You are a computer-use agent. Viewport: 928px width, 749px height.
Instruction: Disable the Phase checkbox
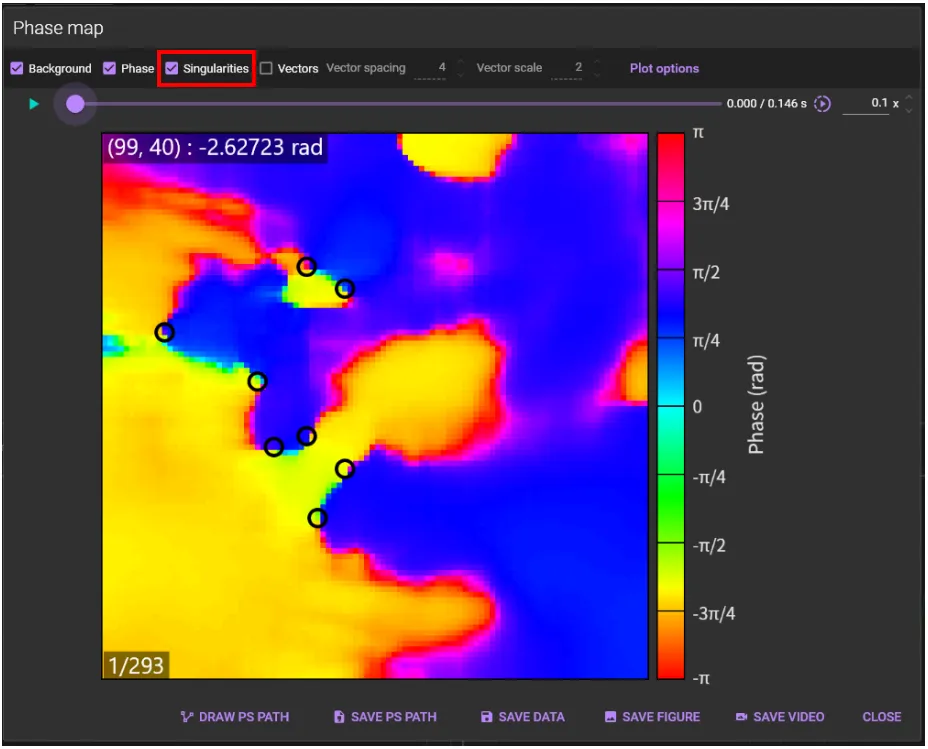110,69
